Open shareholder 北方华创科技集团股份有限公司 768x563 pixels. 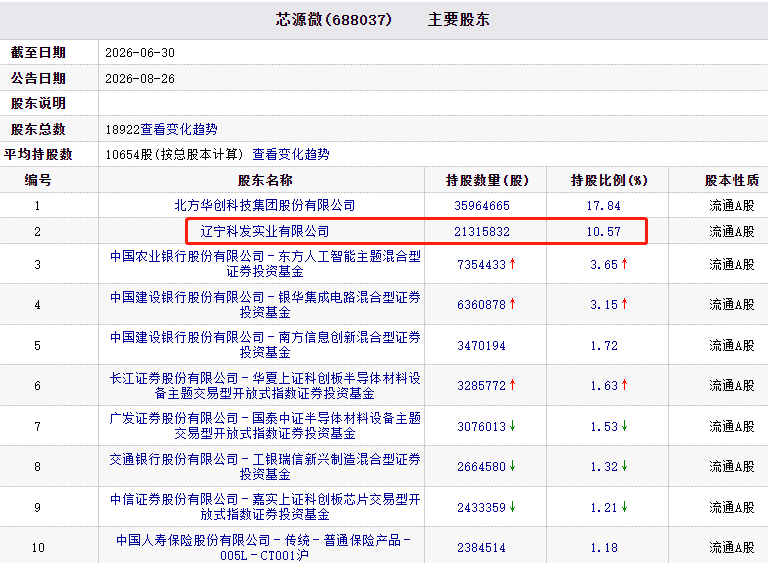(x=264, y=205)
